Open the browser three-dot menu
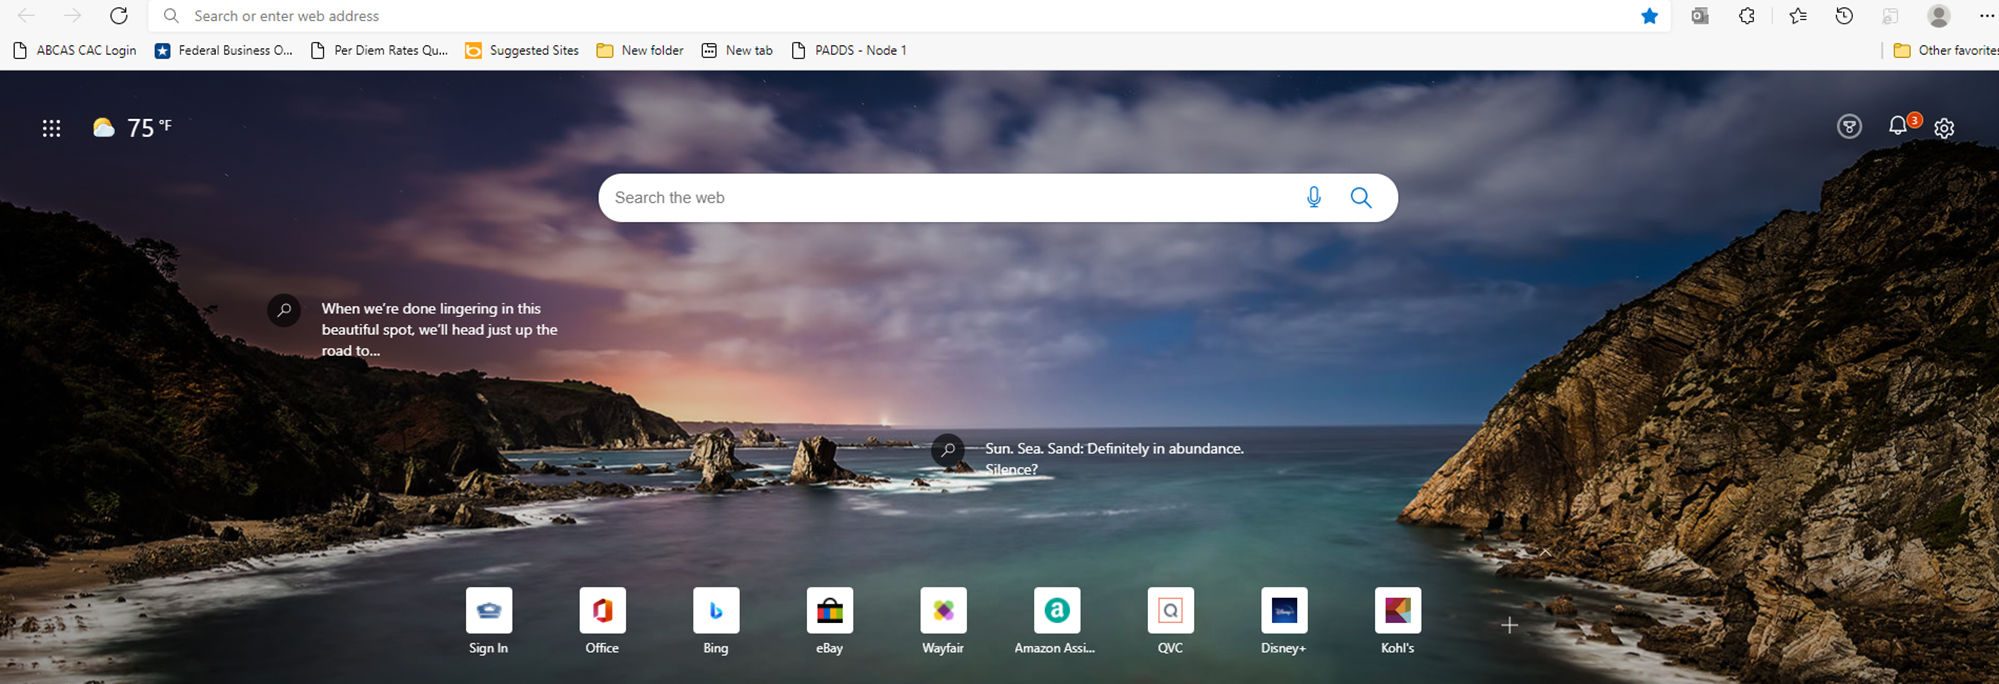Viewport: 1999px width, 684px height. (1986, 16)
